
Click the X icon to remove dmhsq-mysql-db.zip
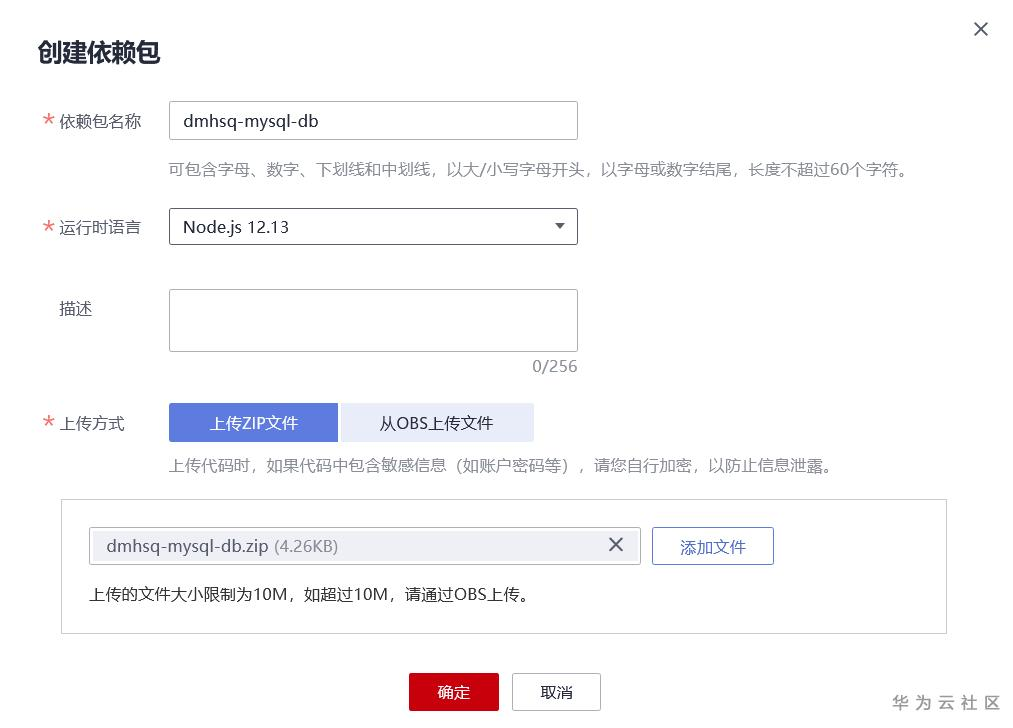pyautogui.click(x=617, y=546)
